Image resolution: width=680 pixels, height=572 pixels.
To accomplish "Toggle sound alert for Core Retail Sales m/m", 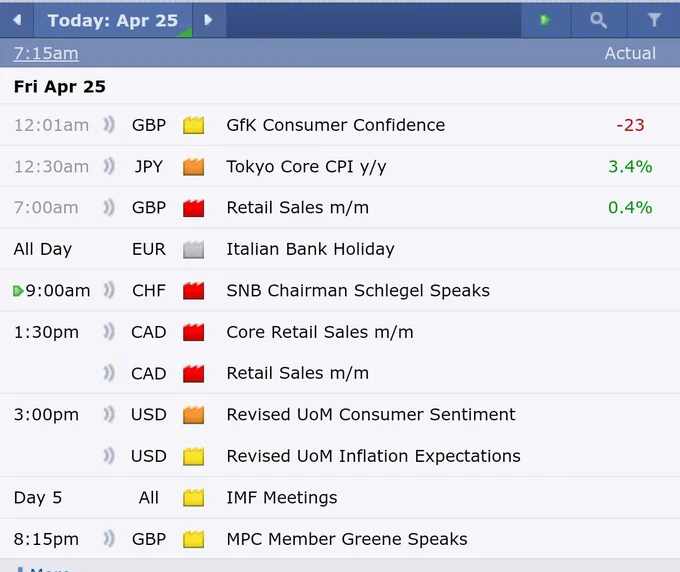I will 109,332.
